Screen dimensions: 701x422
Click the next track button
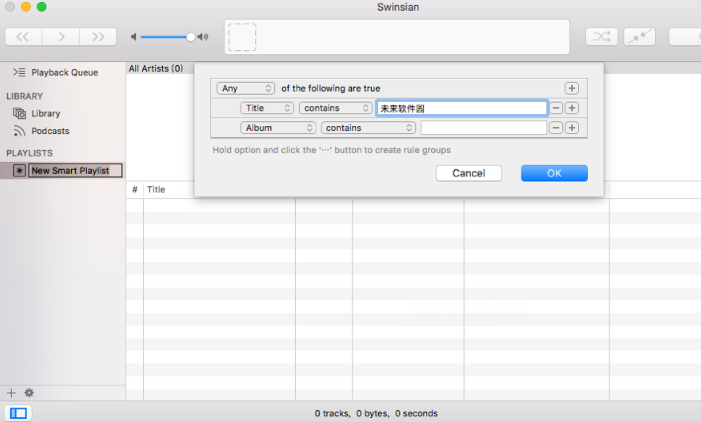[x=98, y=37]
